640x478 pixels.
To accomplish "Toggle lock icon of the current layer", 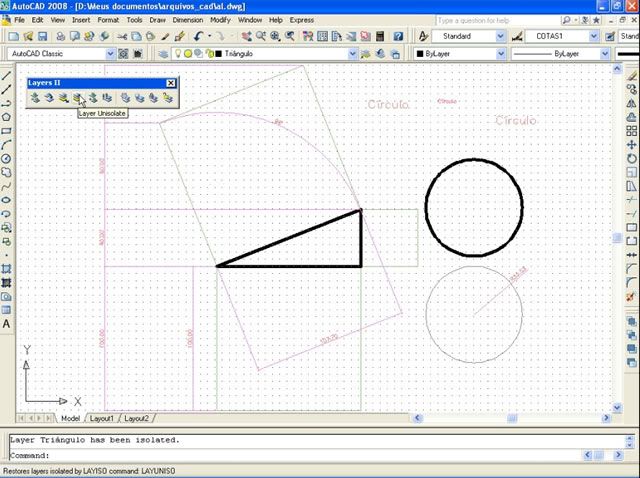I will click(x=208, y=53).
